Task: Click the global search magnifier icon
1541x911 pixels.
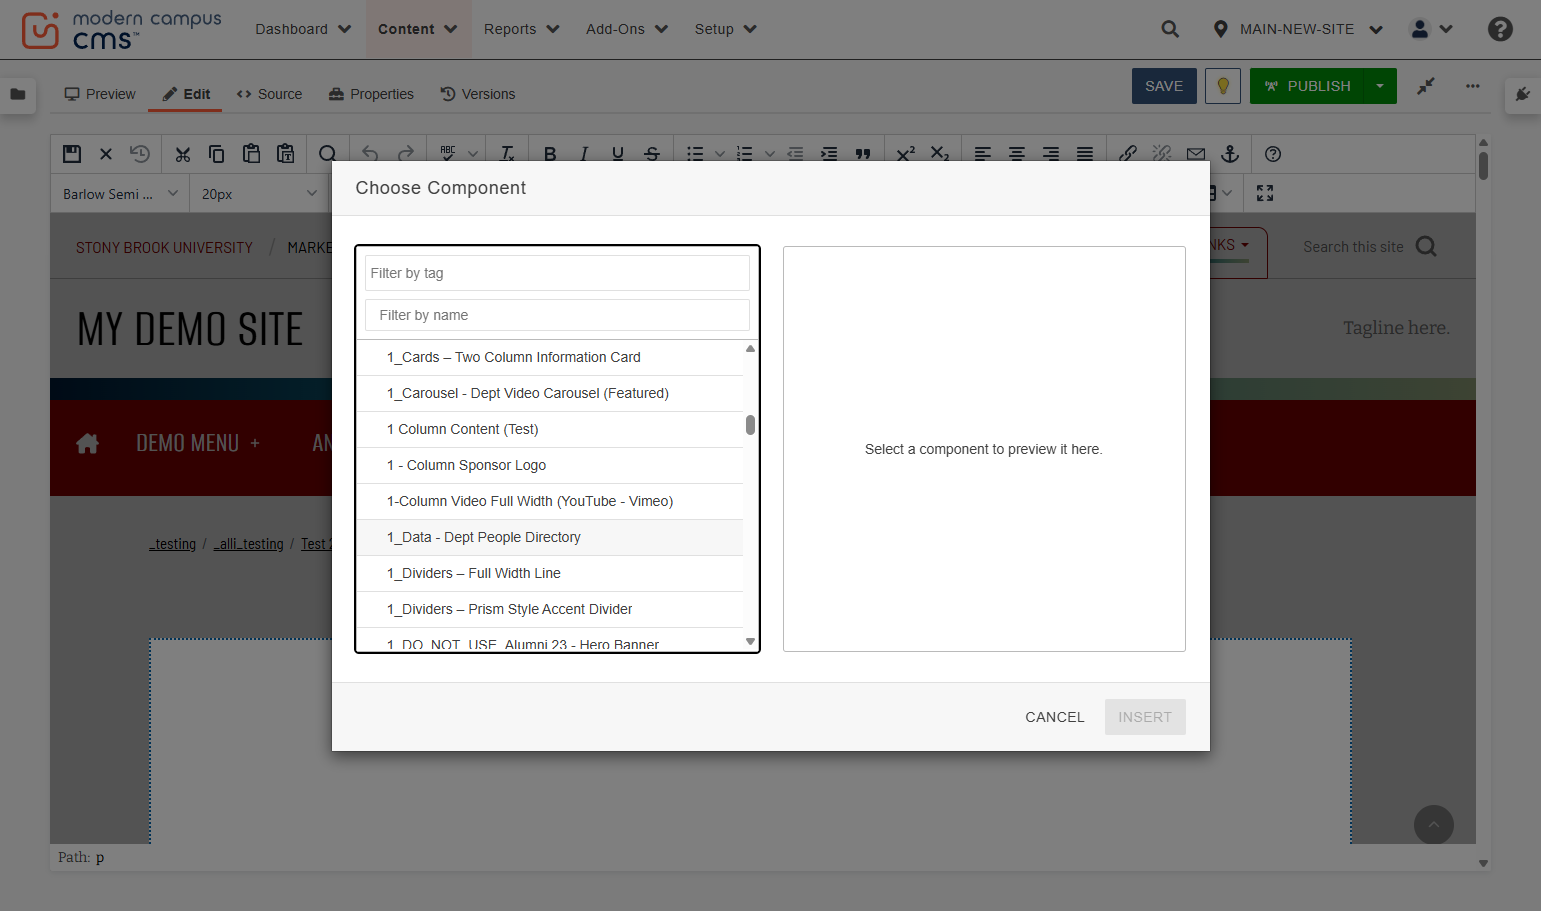Action: (x=1170, y=29)
